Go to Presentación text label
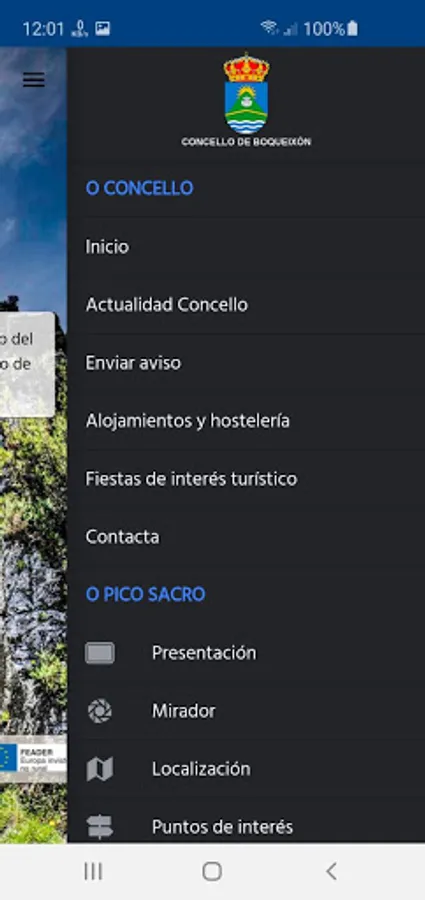425x900 pixels. [204, 653]
